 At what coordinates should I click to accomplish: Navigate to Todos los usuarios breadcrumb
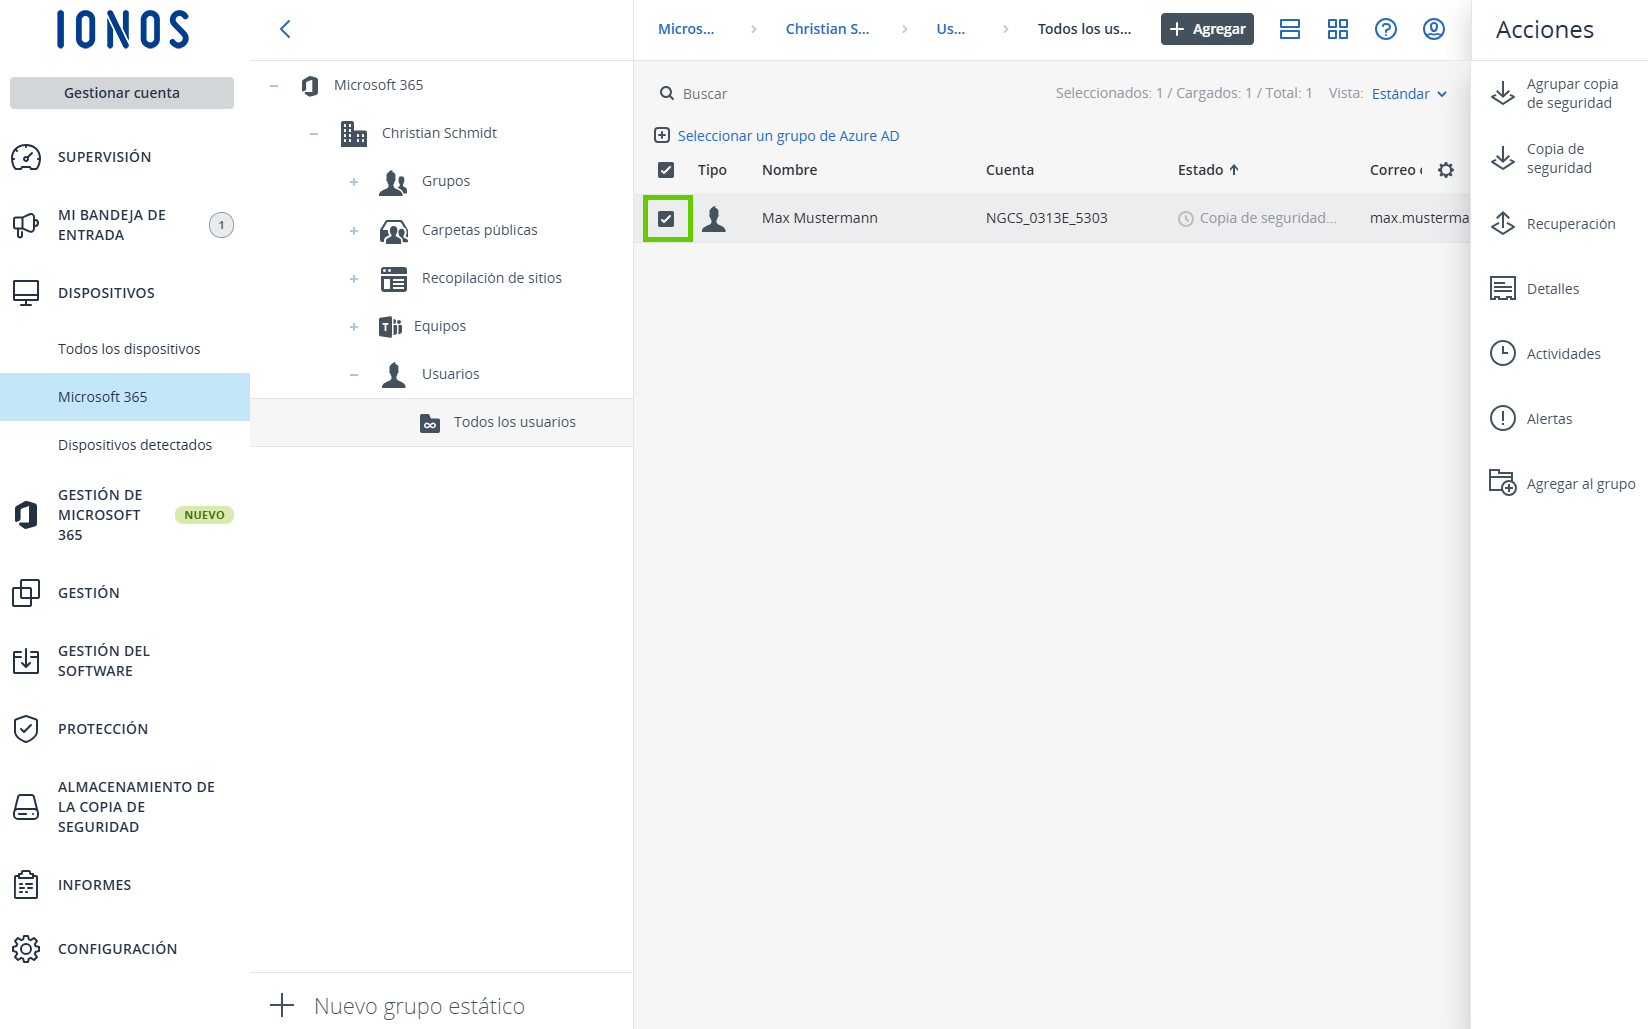pyautogui.click(x=1084, y=29)
